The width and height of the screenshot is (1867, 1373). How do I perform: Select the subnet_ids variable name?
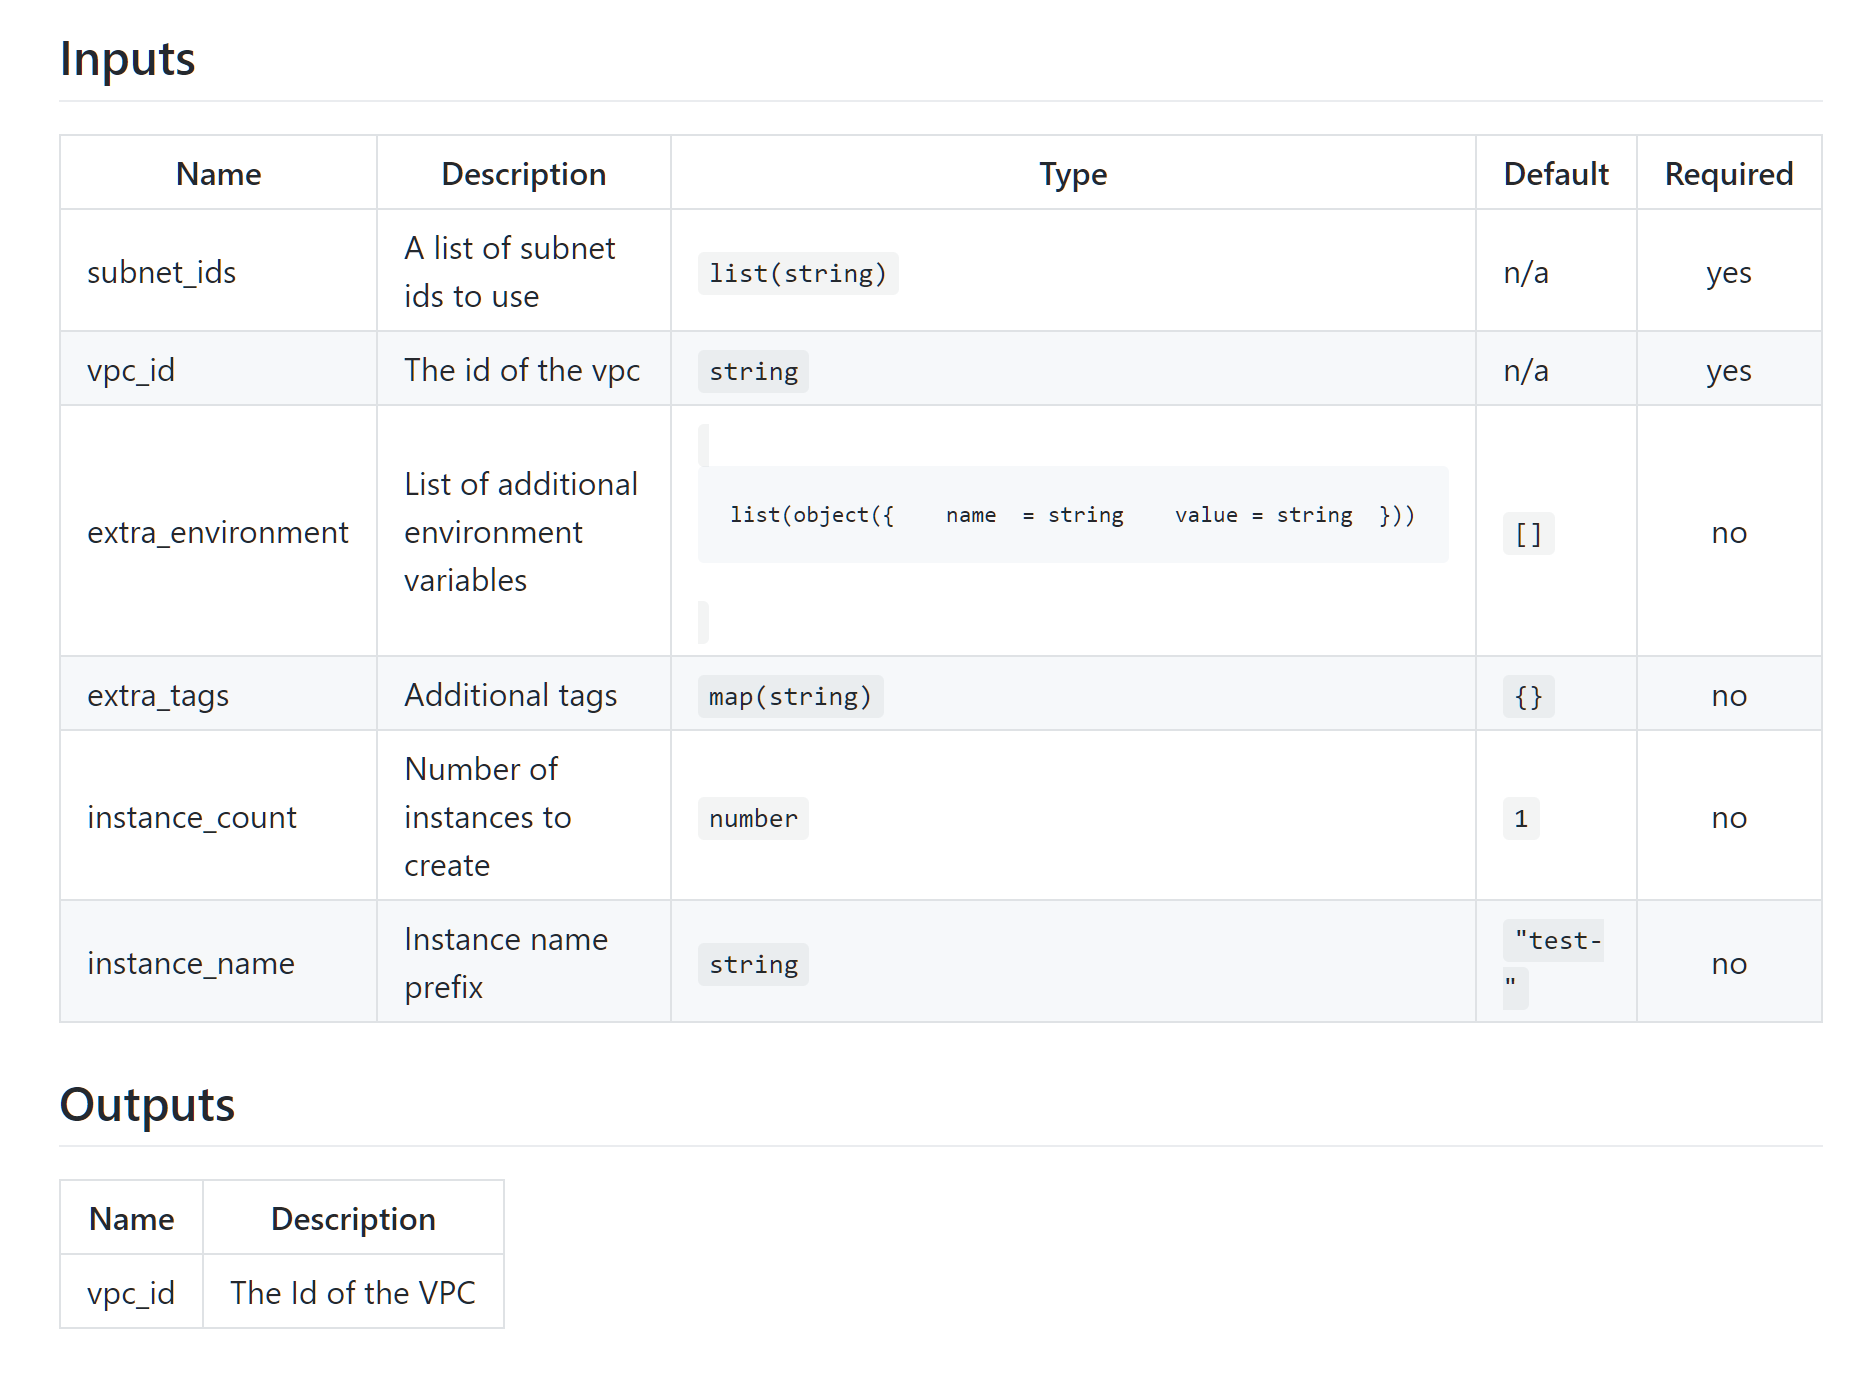(x=161, y=272)
